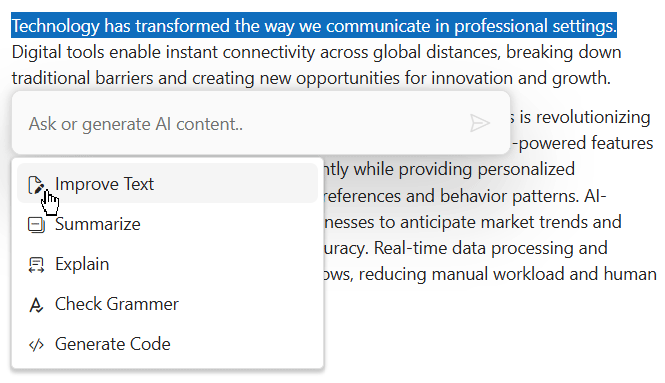Screen dimensions: 665x383
Task: Focus the Ask or generate AI content field
Action: [x=246, y=124]
